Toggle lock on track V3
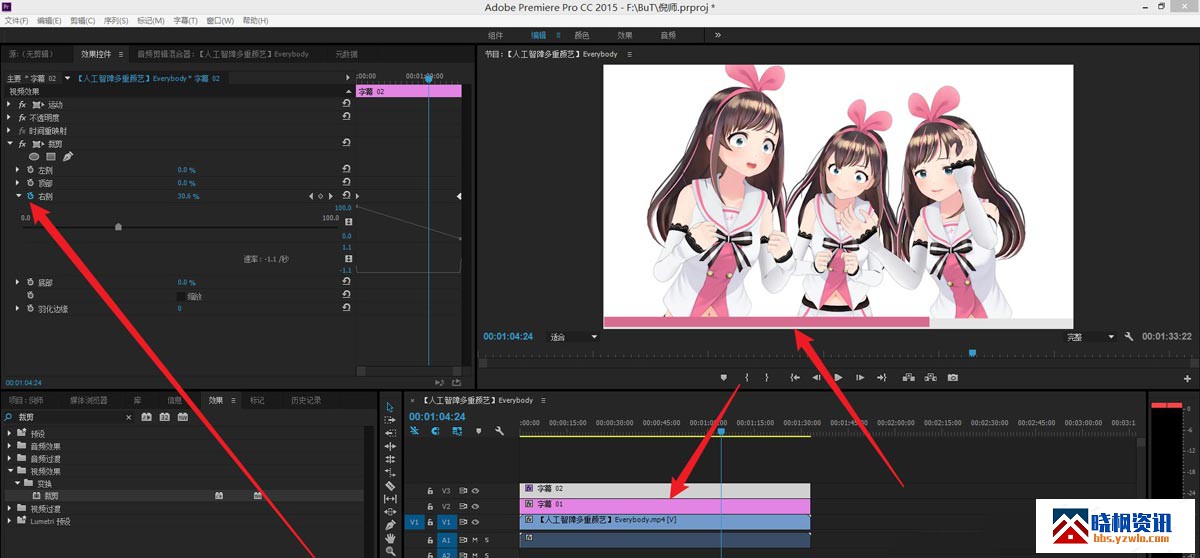1200x558 pixels. click(431, 490)
